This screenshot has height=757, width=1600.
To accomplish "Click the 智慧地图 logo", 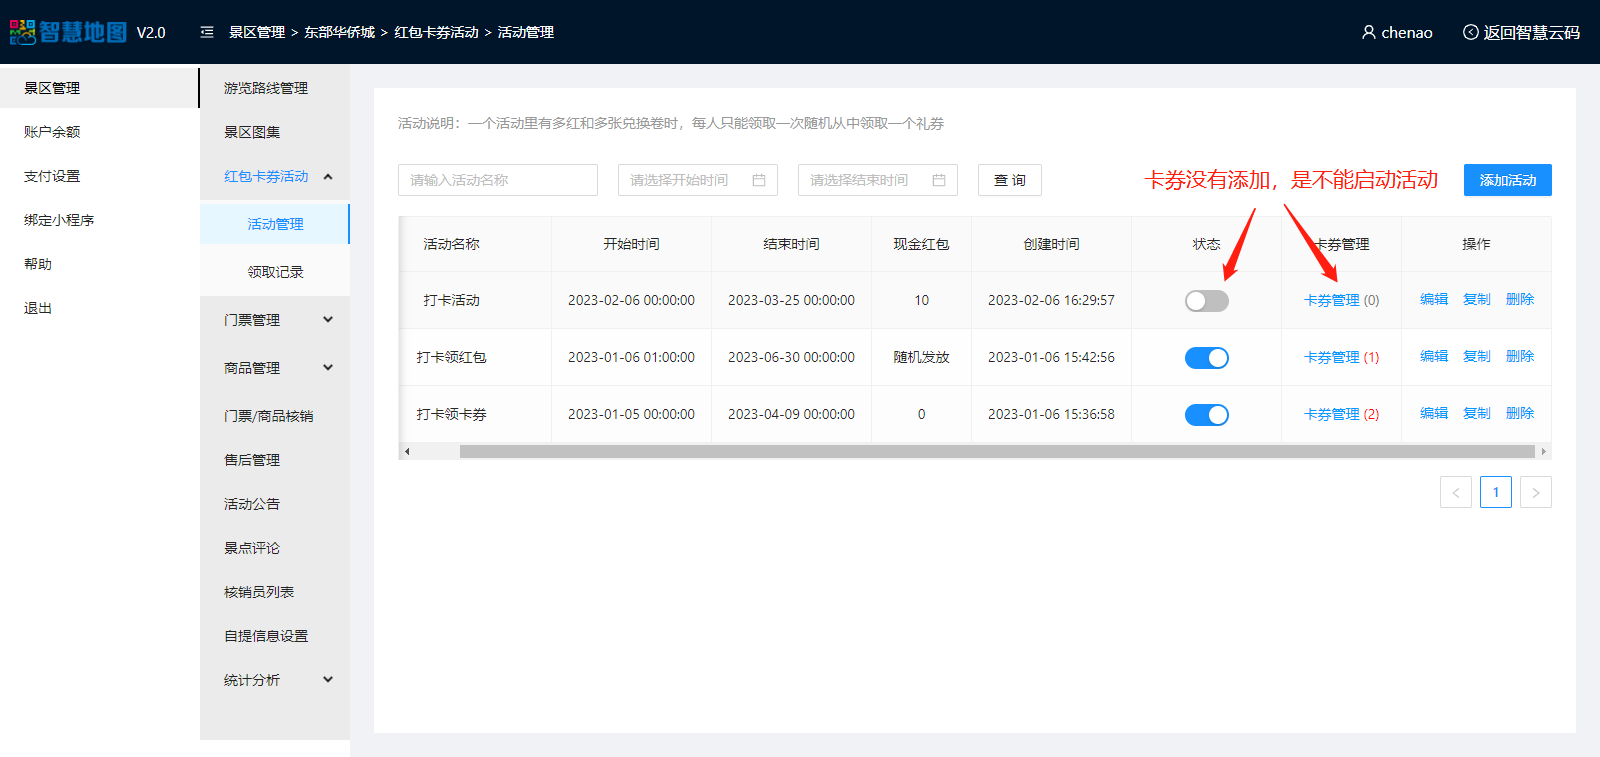I will coord(69,32).
